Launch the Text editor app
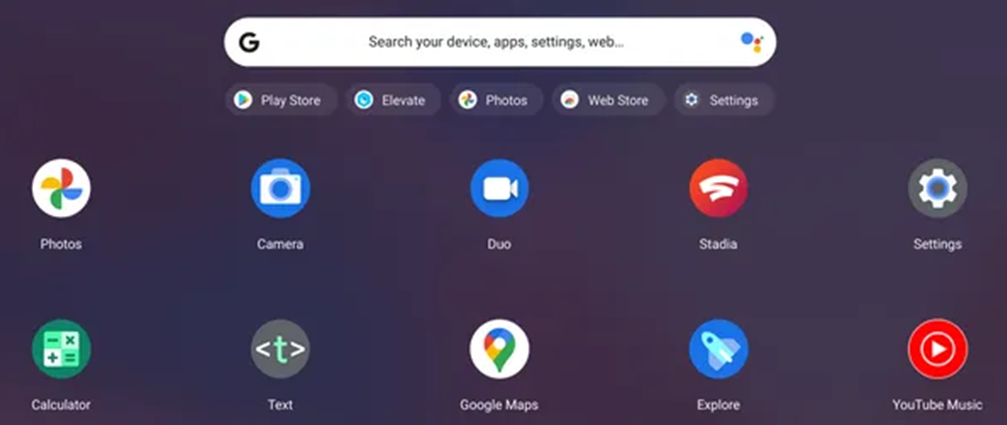 (280, 349)
